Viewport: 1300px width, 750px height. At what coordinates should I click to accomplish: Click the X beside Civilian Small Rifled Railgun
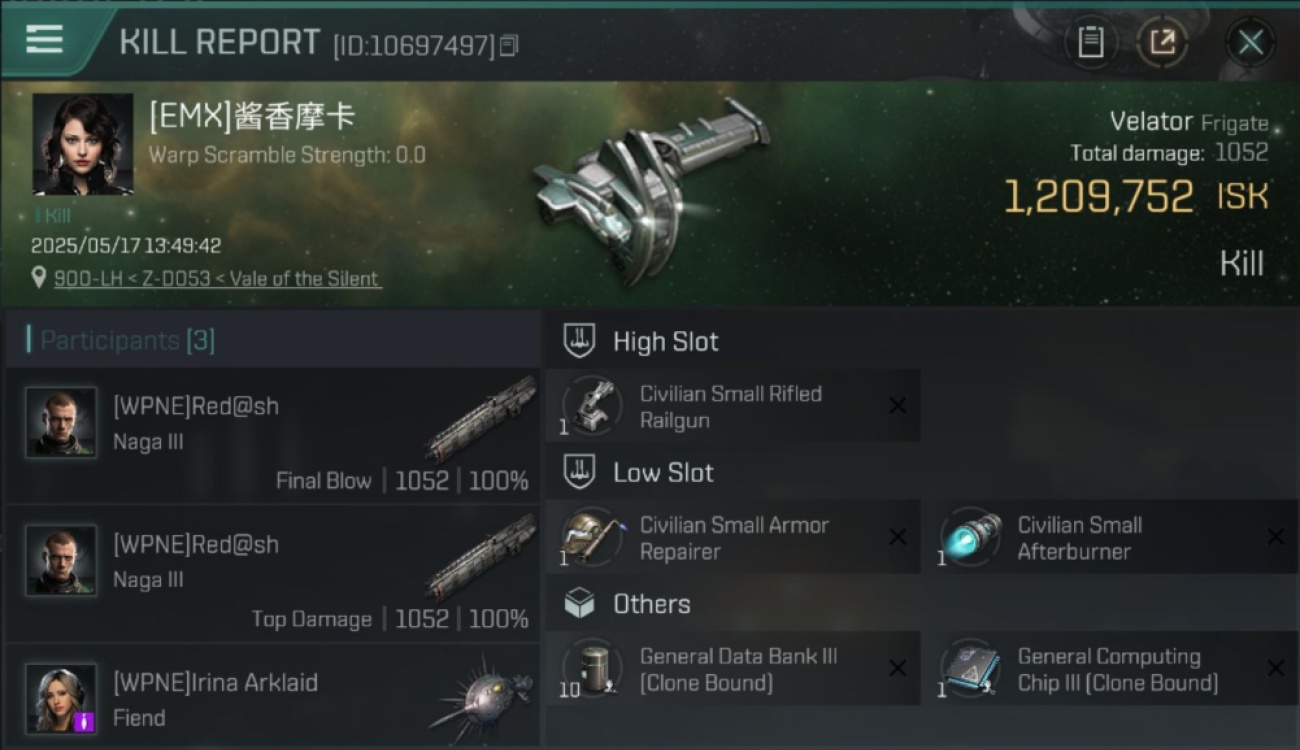point(898,406)
